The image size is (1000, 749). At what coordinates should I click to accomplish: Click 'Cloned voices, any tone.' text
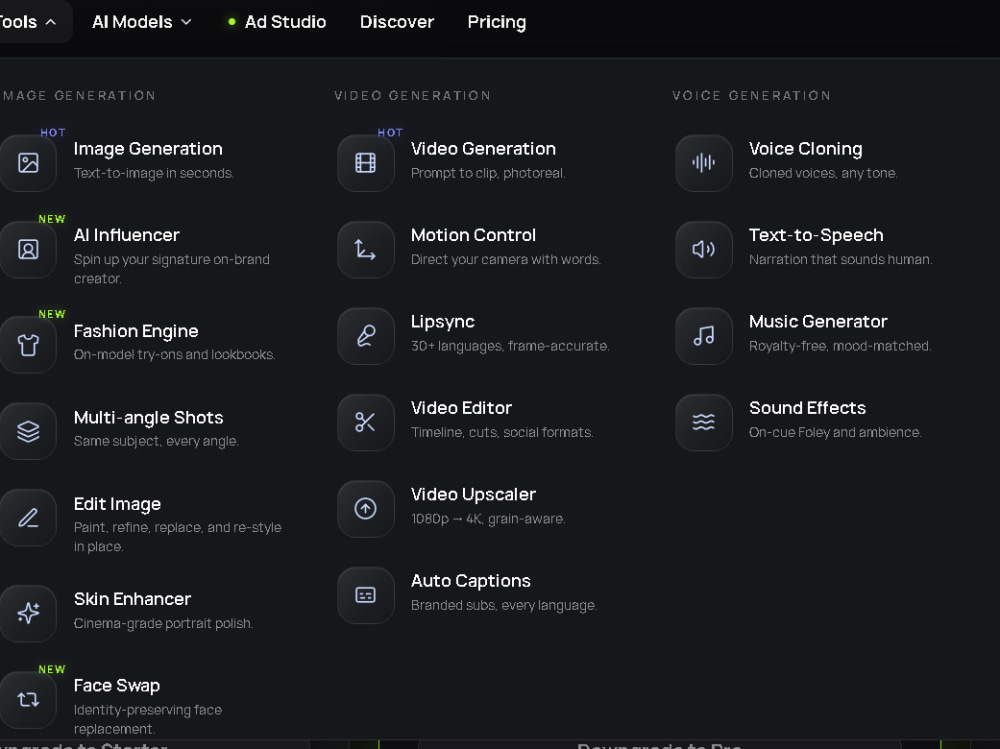tap(823, 173)
